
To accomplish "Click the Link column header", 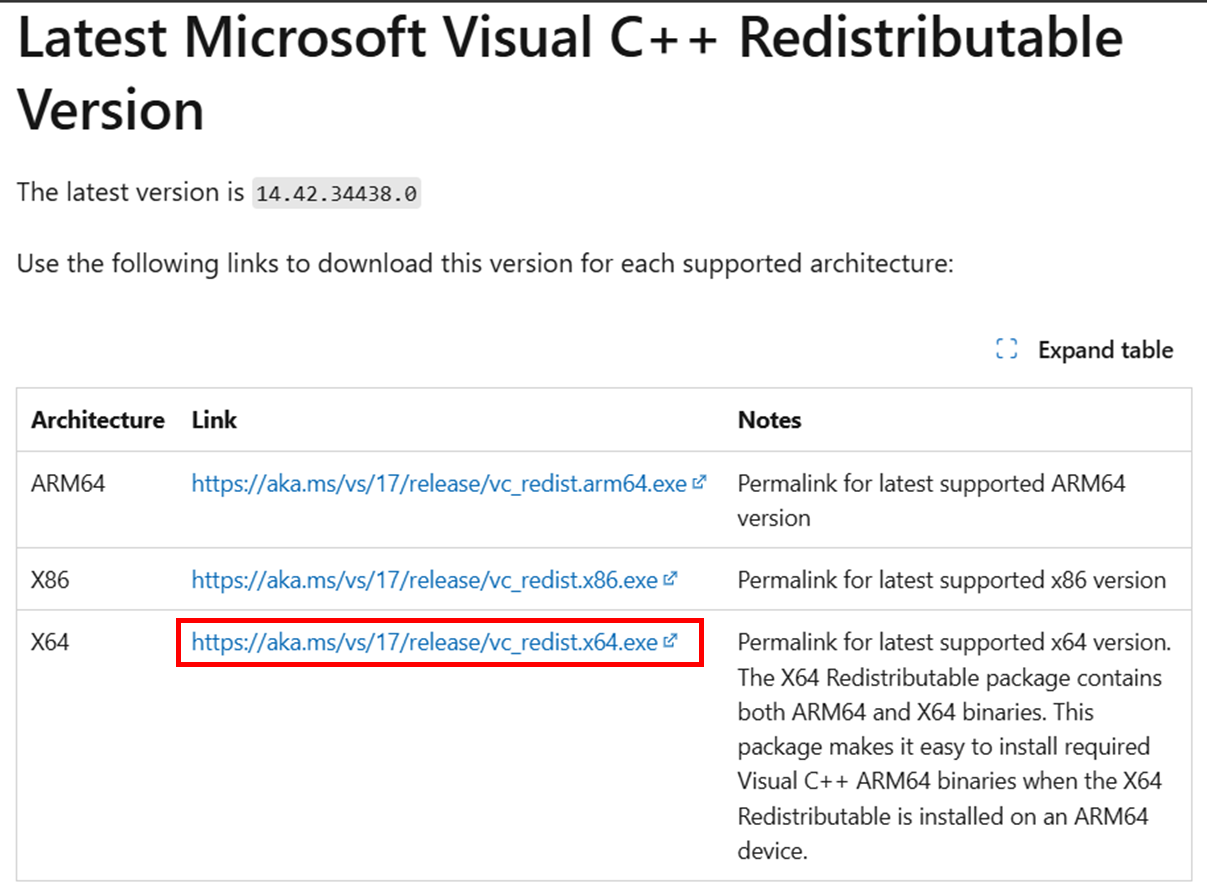I will point(214,420).
